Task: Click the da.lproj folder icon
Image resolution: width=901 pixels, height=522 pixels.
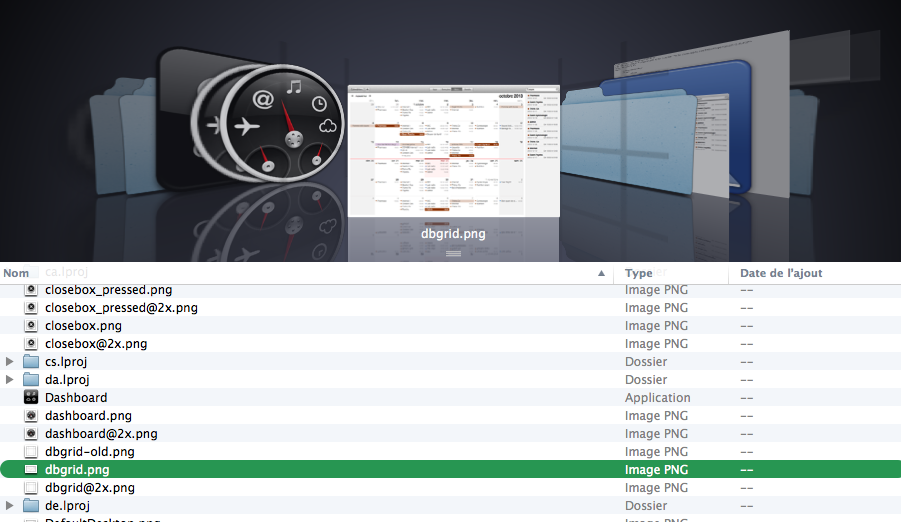Action: coord(31,379)
